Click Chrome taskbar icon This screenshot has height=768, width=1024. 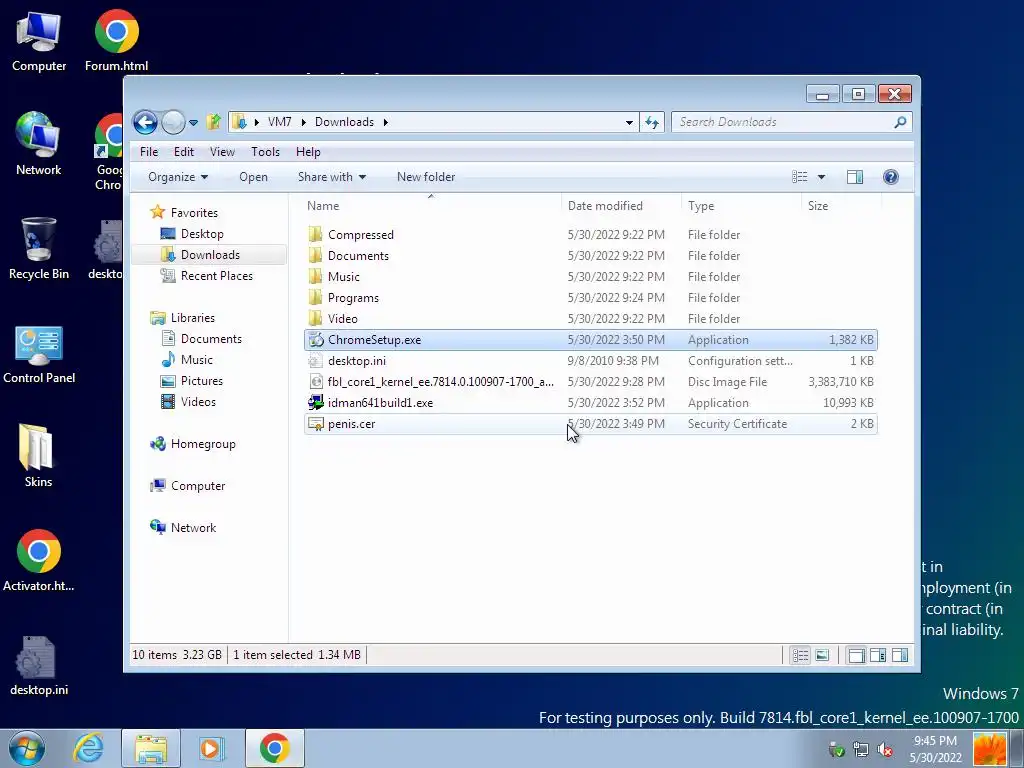274,748
